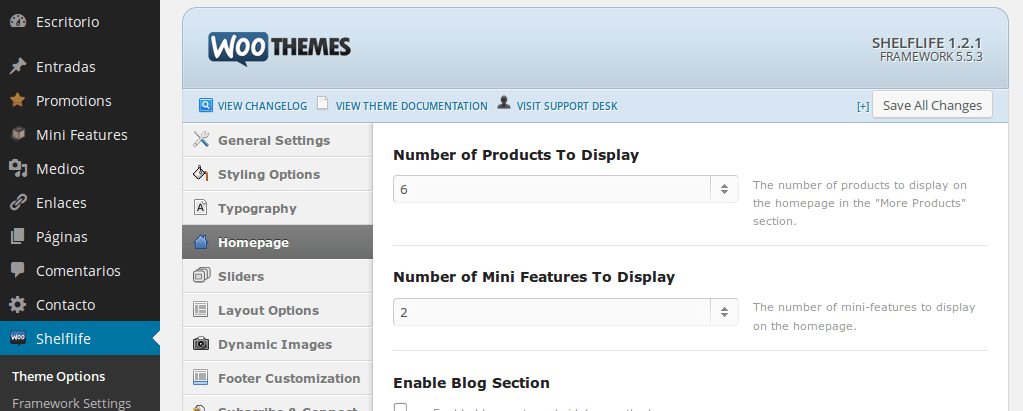This screenshot has width=1023, height=411.
Task: Click the theme documentation page icon
Action: [322, 103]
